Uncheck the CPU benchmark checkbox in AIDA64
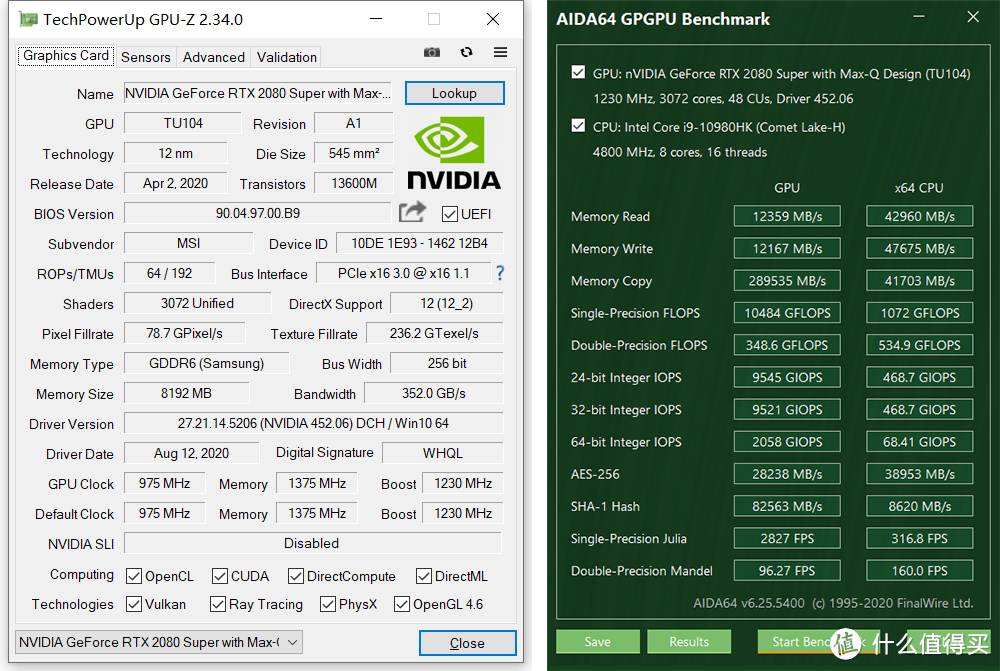Viewport: 1000px width, 671px height. click(x=578, y=126)
